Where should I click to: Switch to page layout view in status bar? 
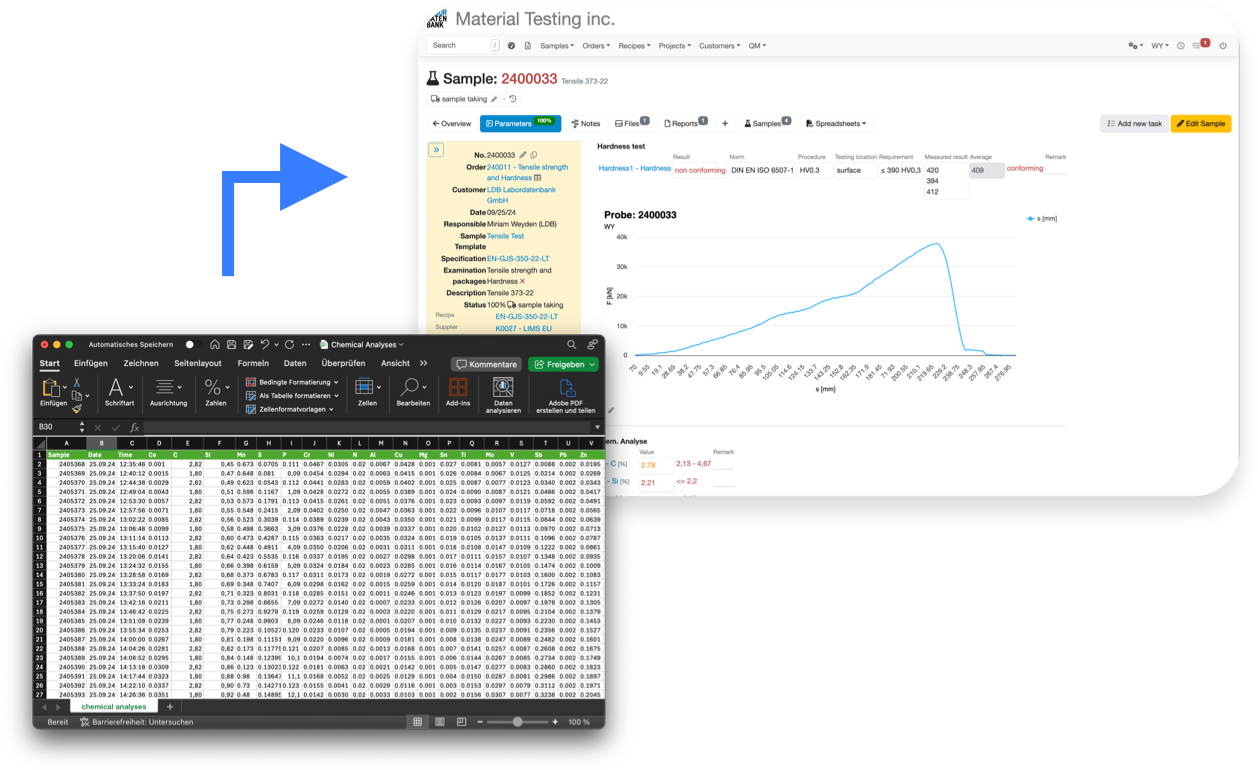click(x=439, y=721)
